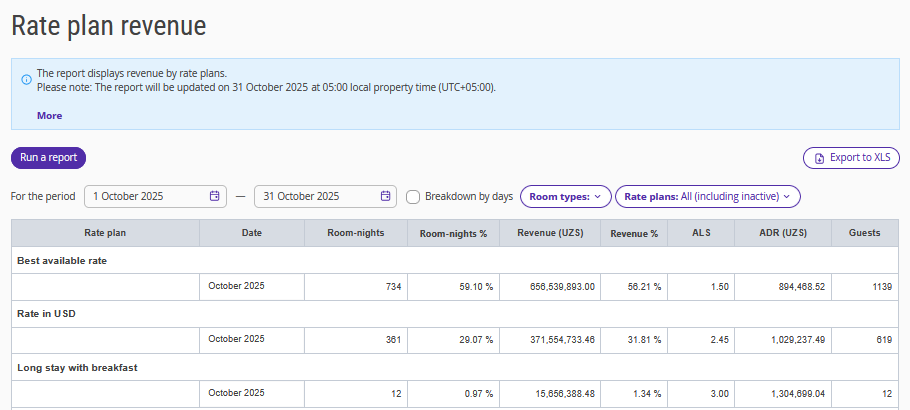Click the info icon in the blue notice
910x410 pixels.
coord(26,80)
